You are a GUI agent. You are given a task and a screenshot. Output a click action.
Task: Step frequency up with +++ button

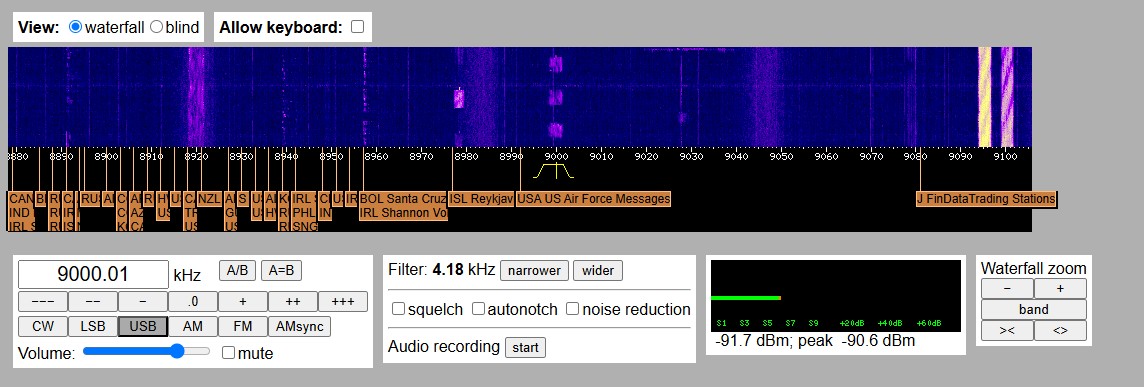point(343,302)
